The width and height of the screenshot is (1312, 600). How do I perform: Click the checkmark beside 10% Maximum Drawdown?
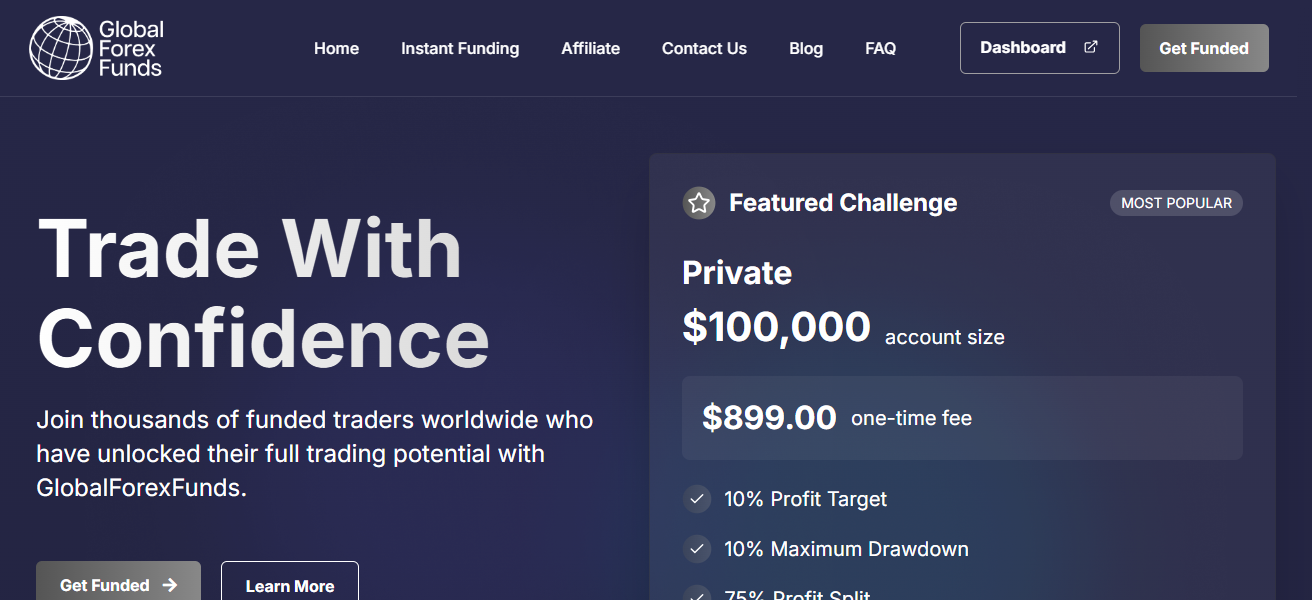click(x=697, y=548)
